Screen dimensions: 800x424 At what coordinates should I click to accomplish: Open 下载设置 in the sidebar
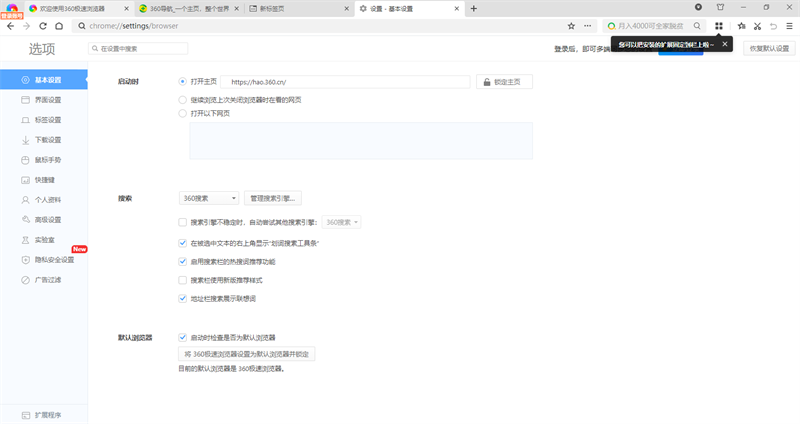[48, 140]
